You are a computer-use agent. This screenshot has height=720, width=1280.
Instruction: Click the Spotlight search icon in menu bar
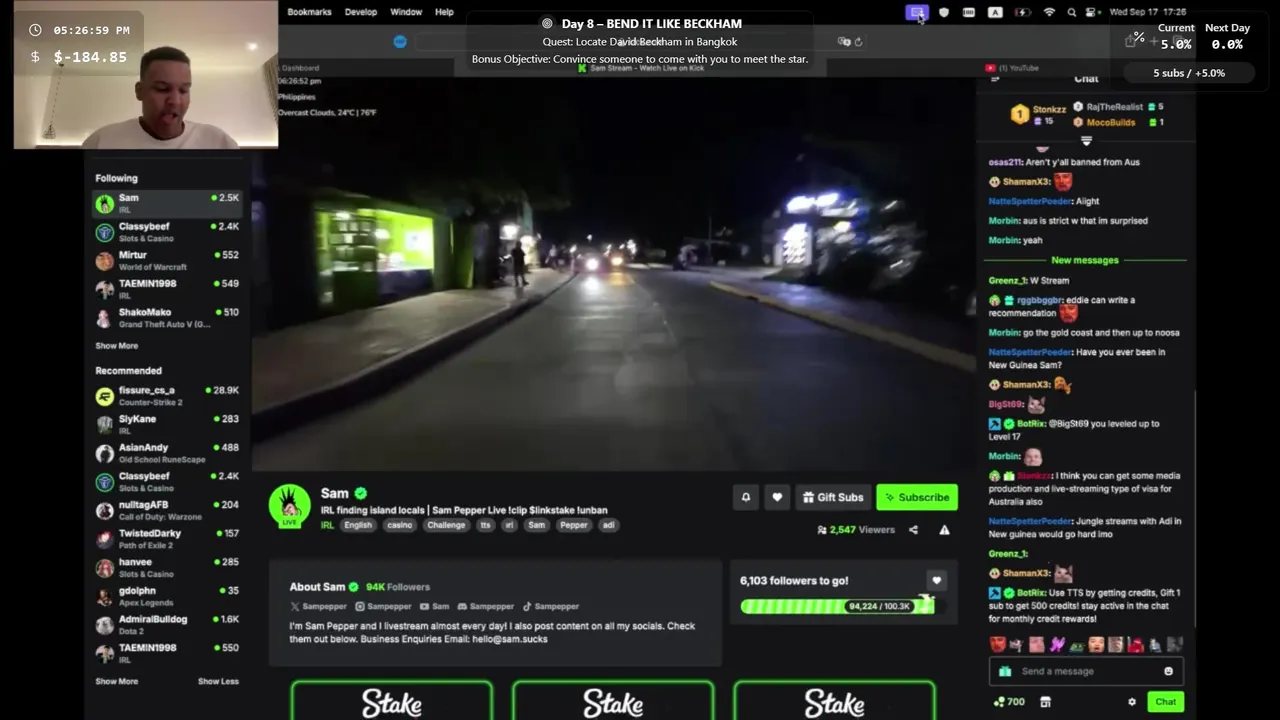point(1072,12)
